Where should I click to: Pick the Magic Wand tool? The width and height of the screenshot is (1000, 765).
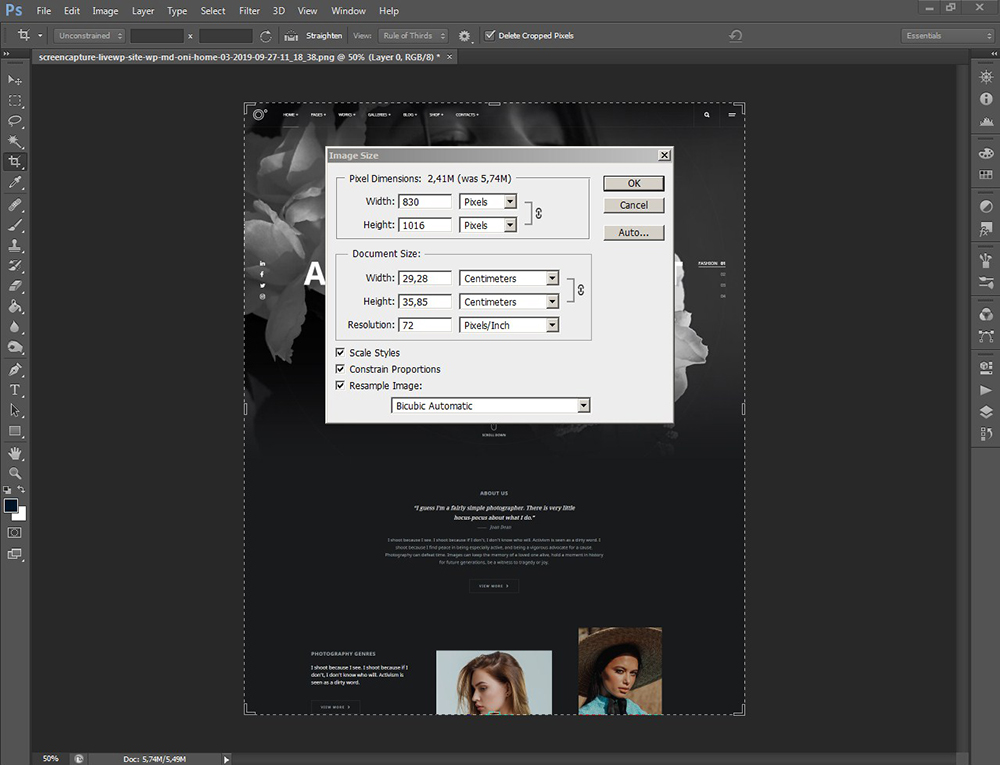(x=14, y=141)
